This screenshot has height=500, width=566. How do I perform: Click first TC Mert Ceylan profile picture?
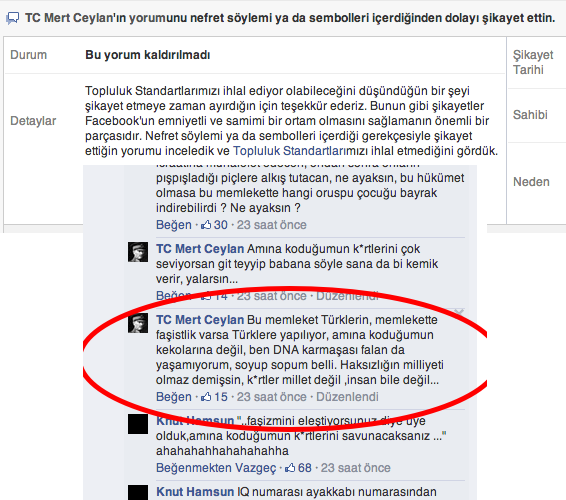click(x=138, y=252)
